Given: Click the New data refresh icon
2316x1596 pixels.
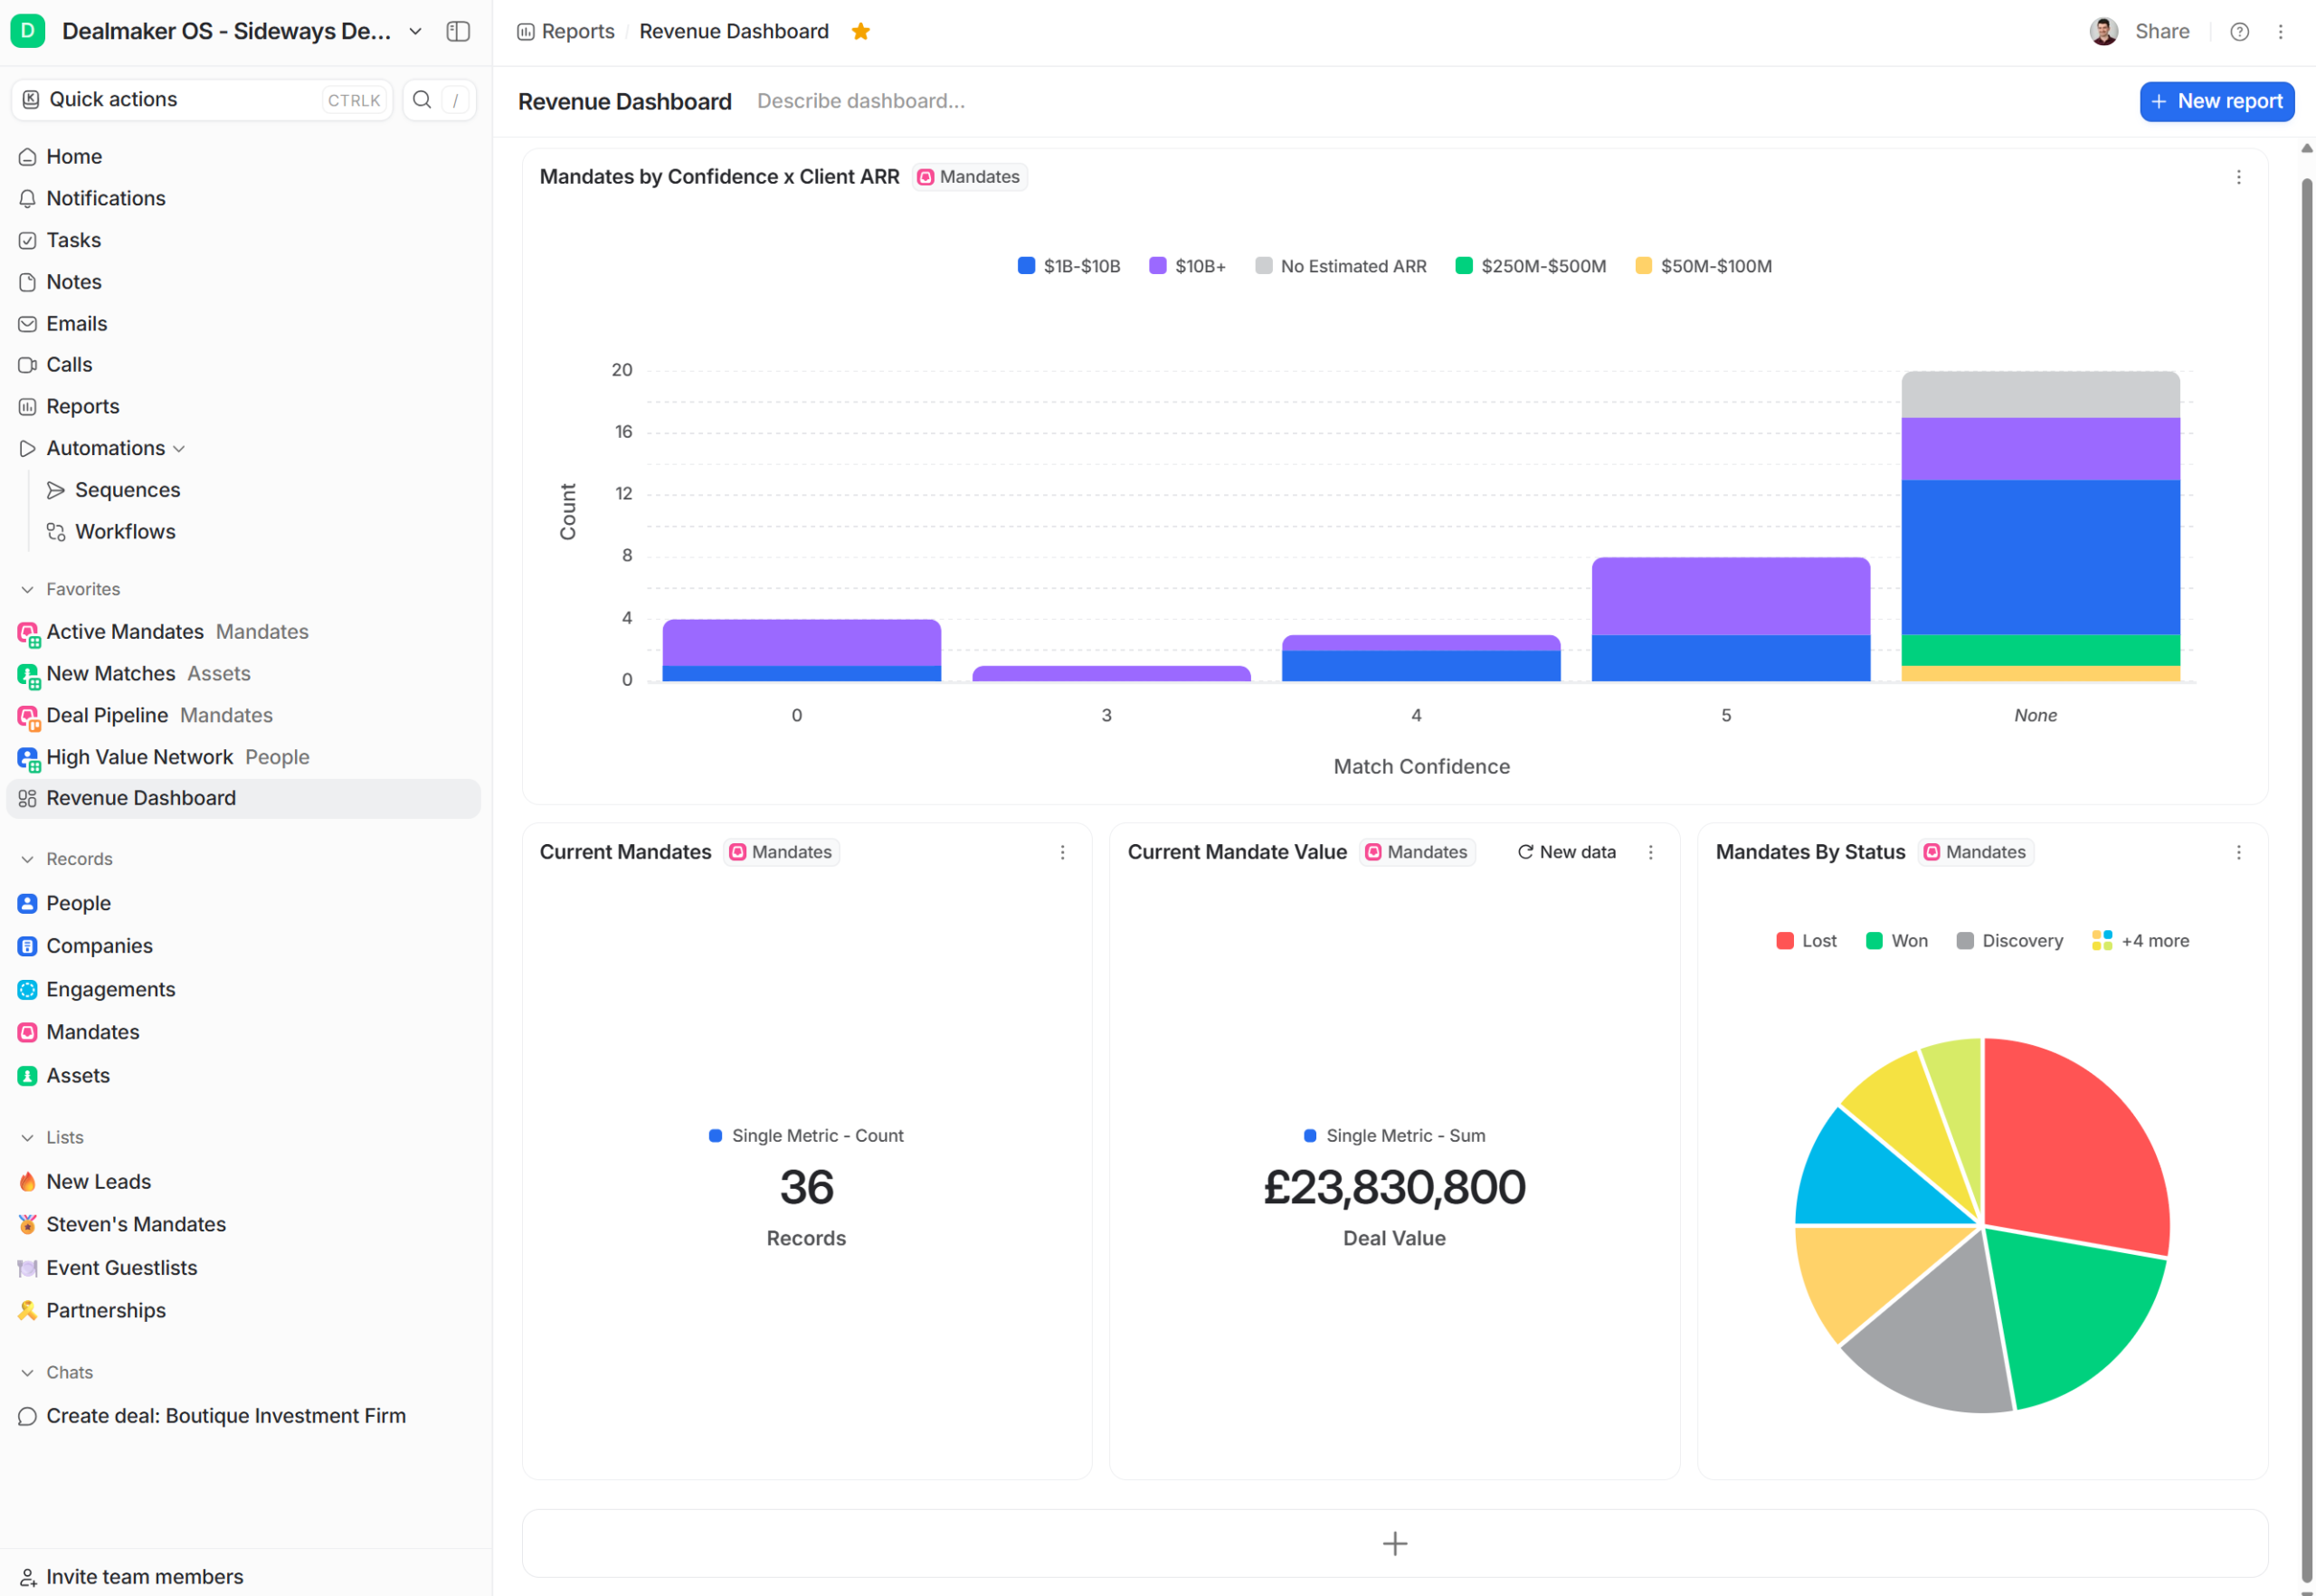Looking at the screenshot, I should (1525, 852).
